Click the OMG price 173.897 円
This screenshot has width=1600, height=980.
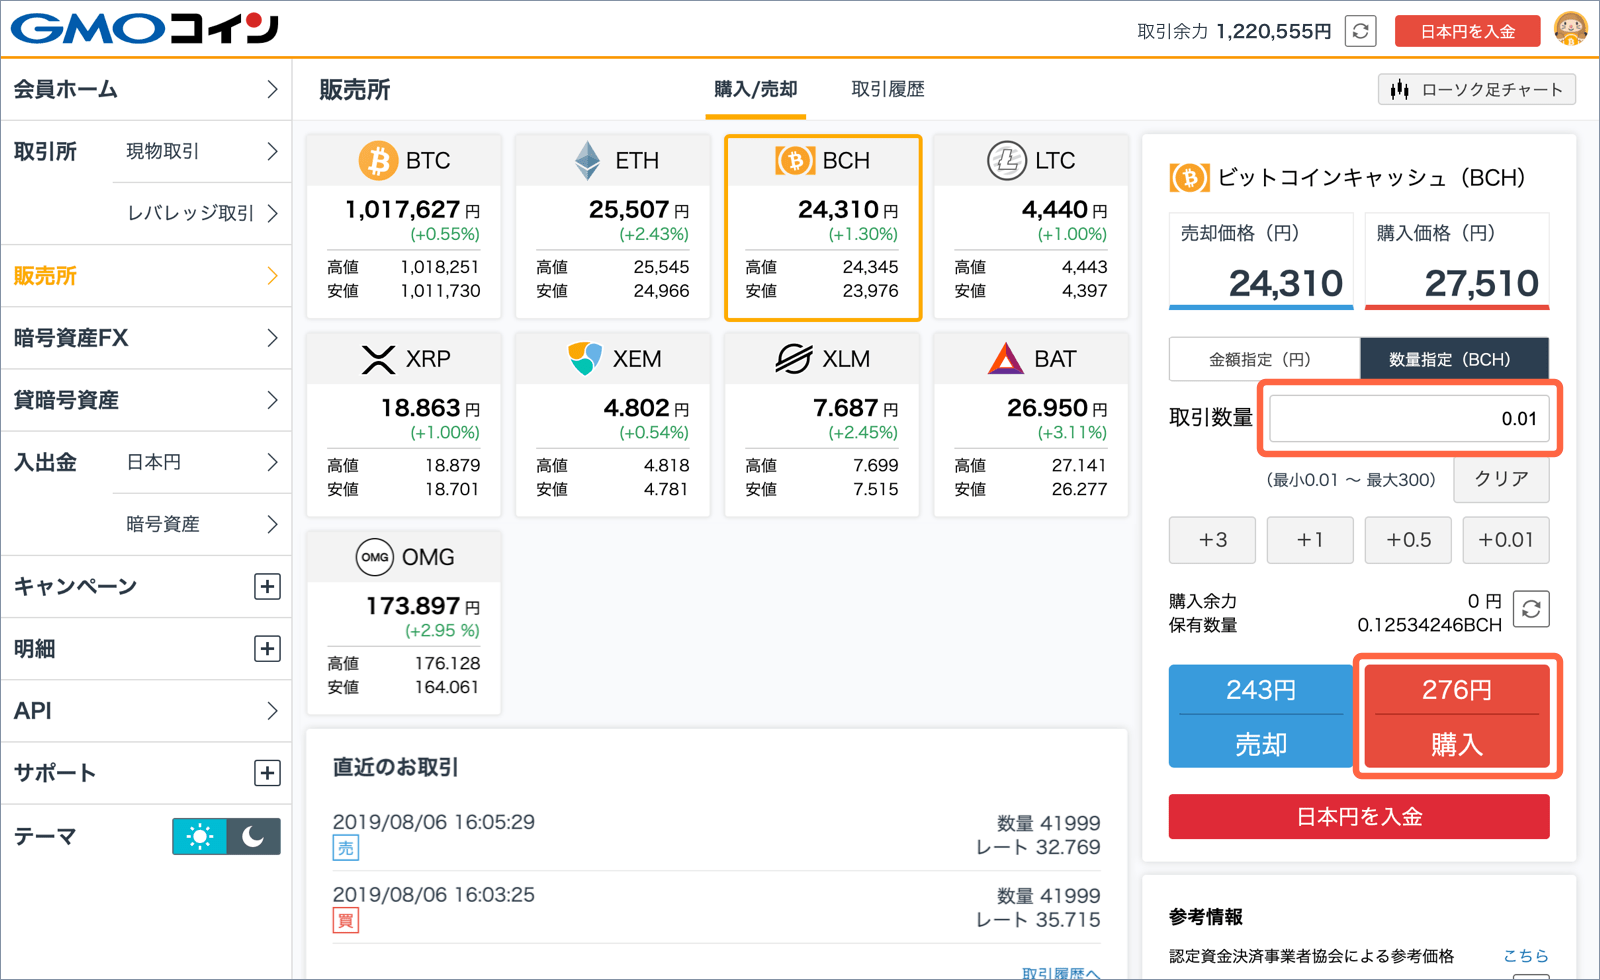423,606
